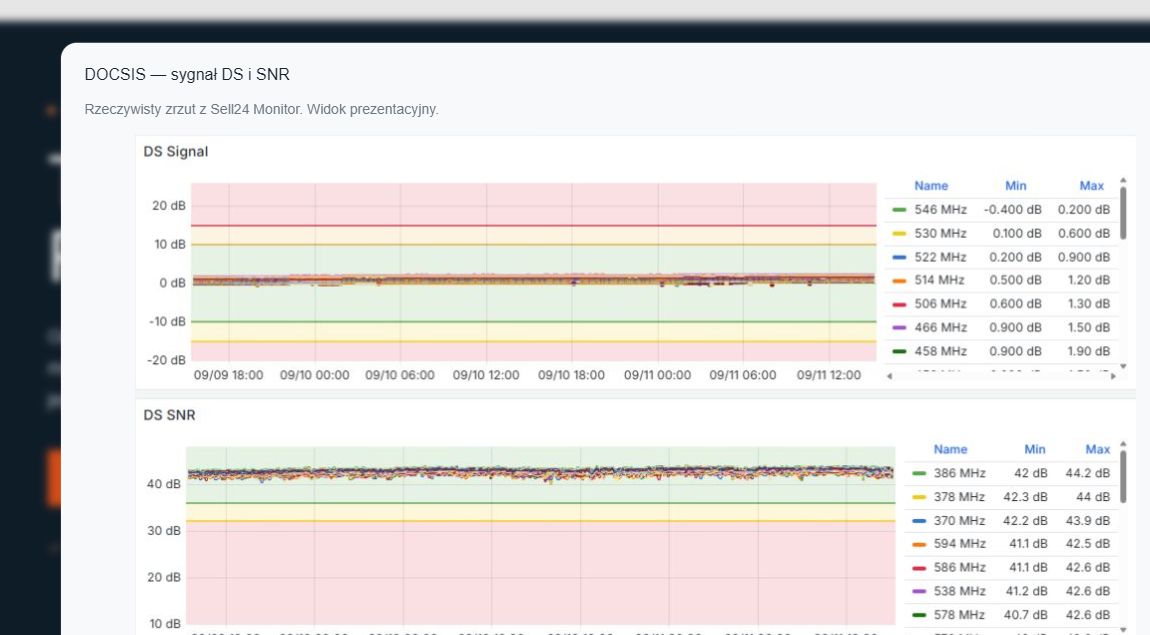Click yellow color swatch next to 530 MHz

coord(899,233)
